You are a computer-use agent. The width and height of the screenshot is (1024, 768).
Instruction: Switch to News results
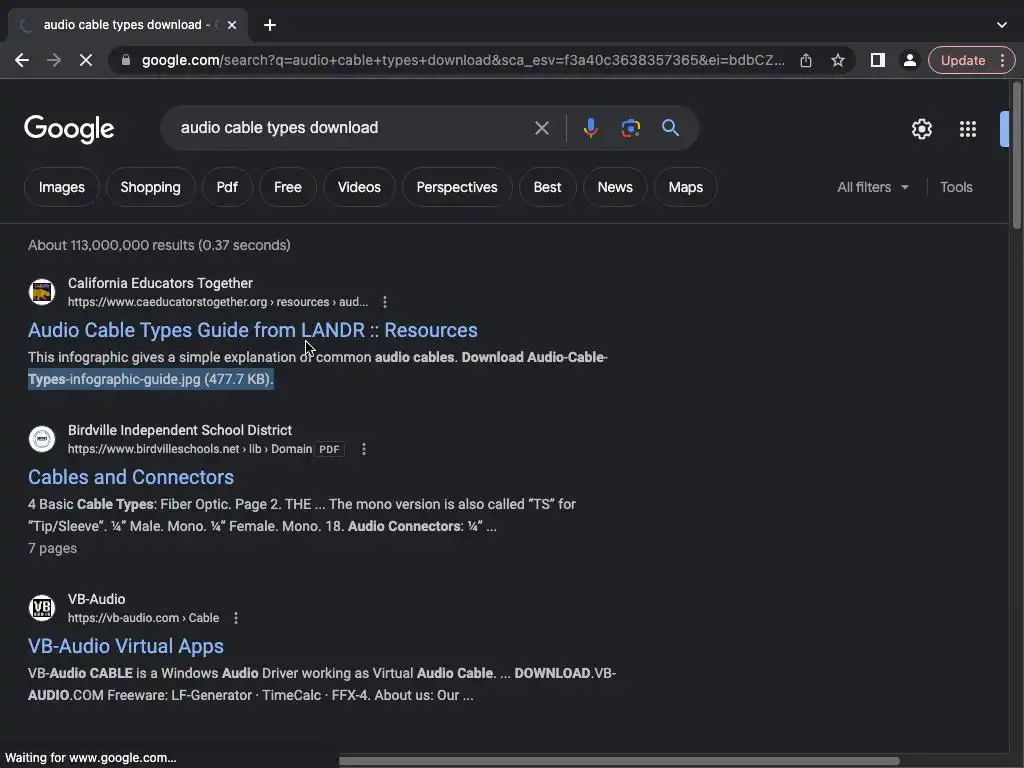click(x=615, y=187)
